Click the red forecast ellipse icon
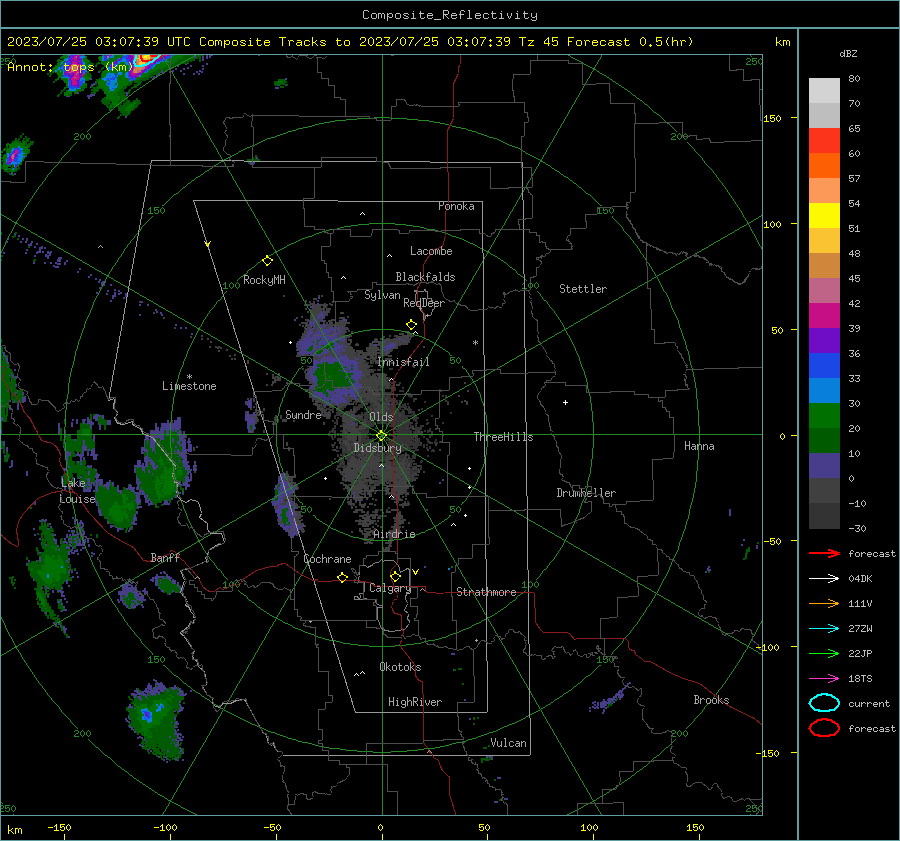The image size is (900, 841). pyautogui.click(x=824, y=728)
